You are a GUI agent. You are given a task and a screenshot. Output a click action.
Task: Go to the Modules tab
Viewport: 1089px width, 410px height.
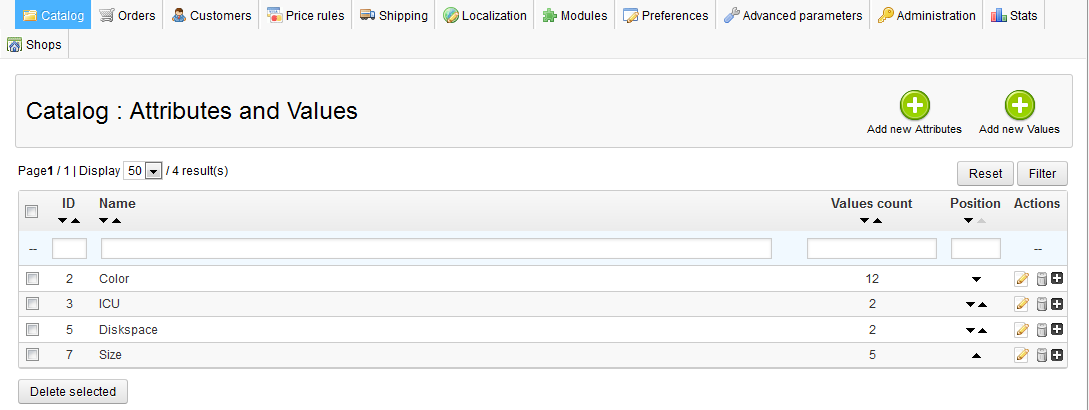click(x=575, y=16)
